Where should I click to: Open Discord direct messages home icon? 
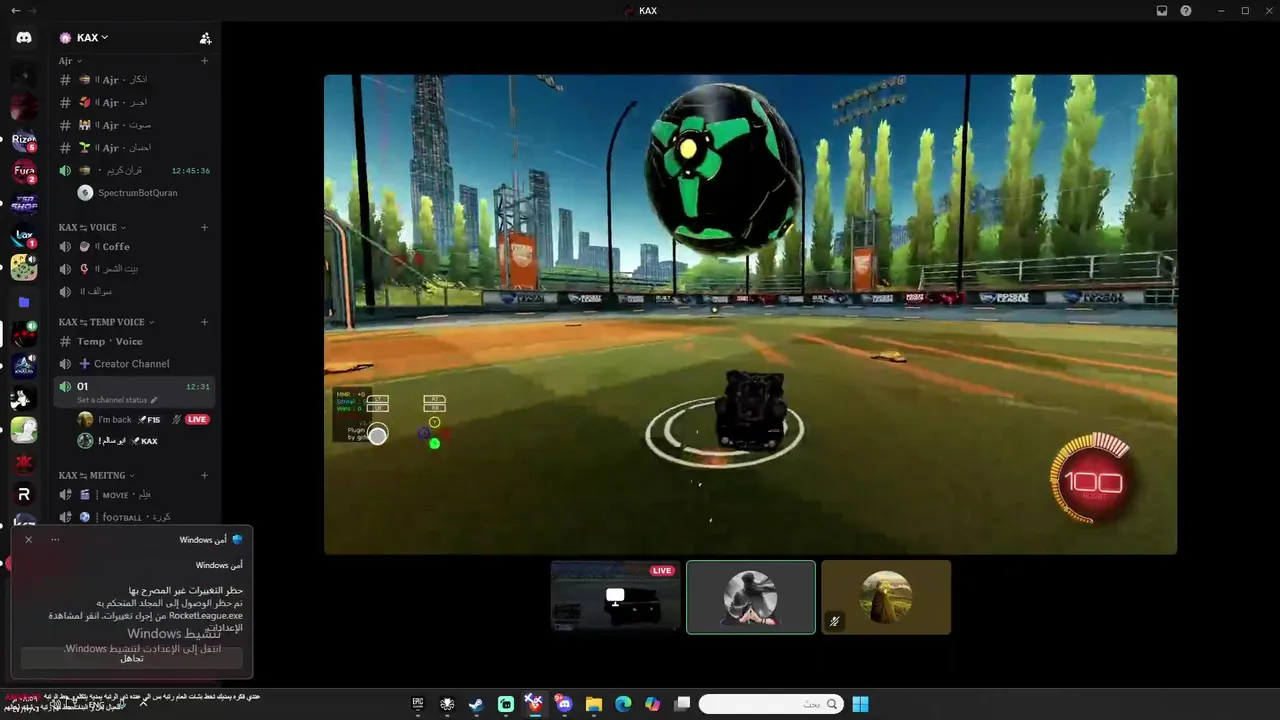click(24, 38)
